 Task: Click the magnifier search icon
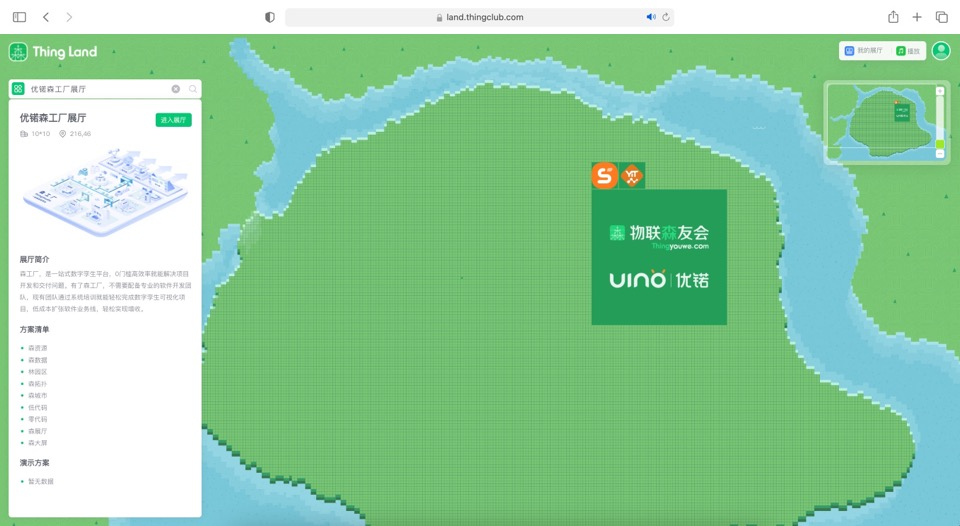tap(193, 89)
